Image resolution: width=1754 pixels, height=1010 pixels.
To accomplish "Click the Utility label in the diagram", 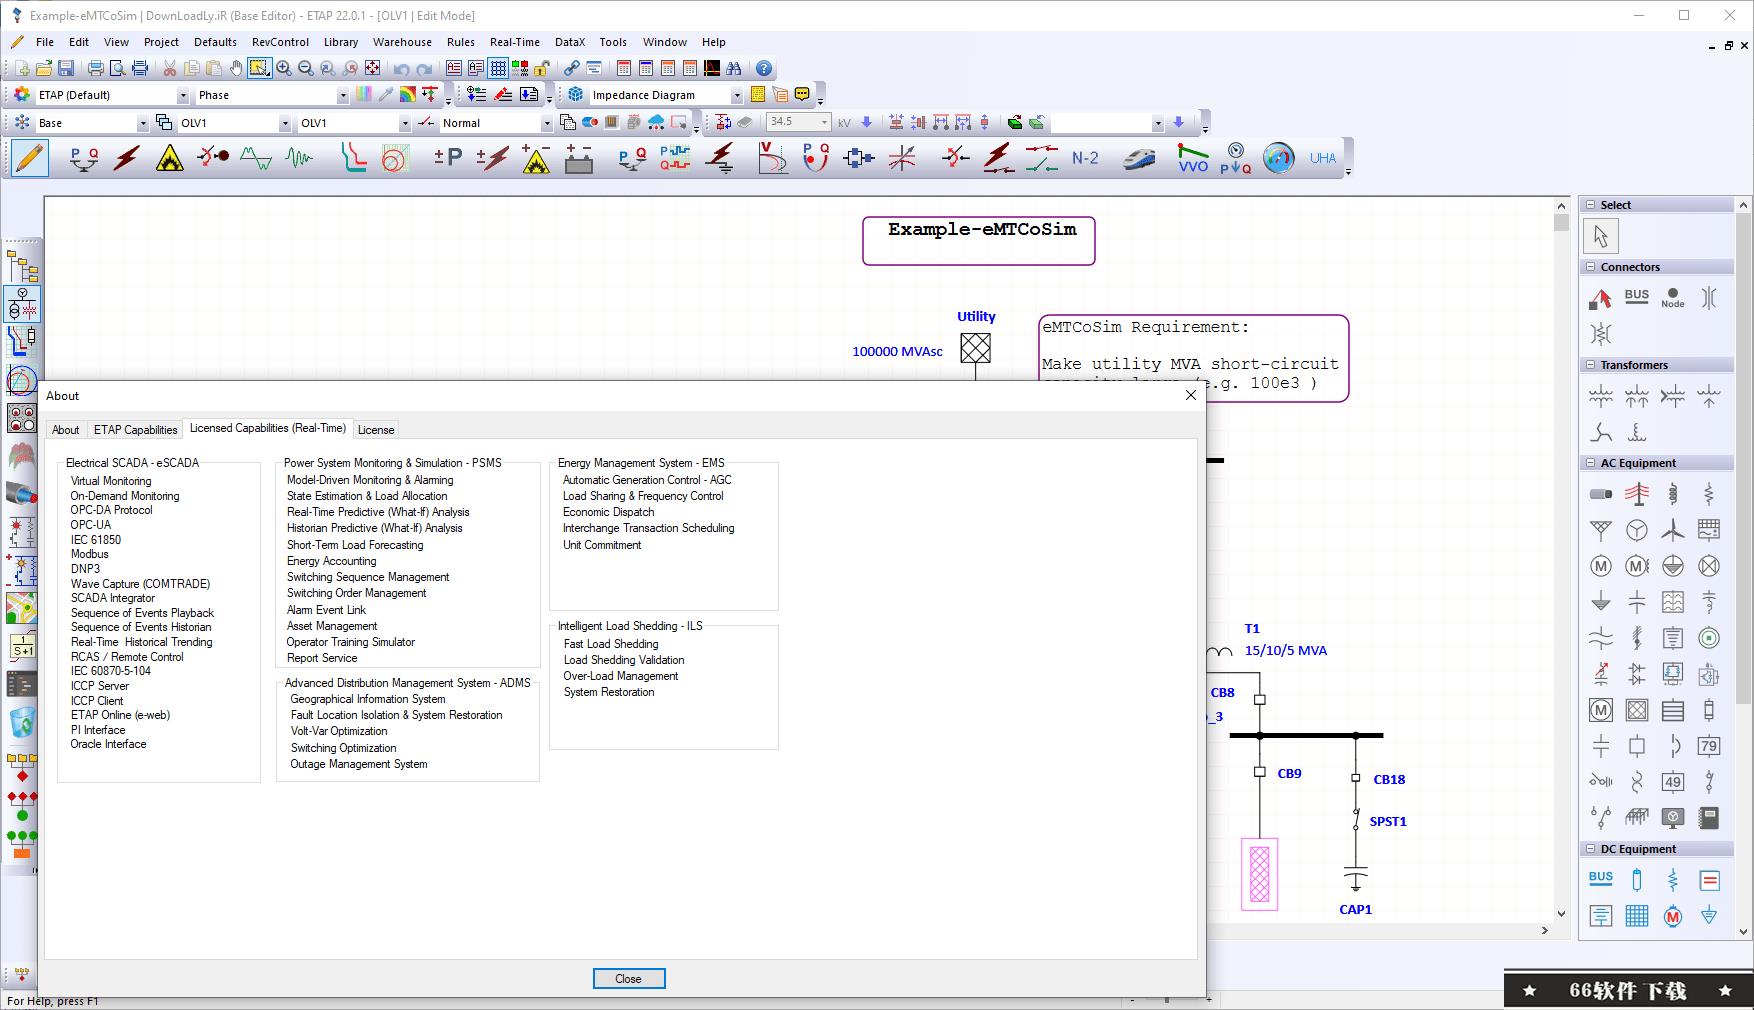I will pos(976,316).
